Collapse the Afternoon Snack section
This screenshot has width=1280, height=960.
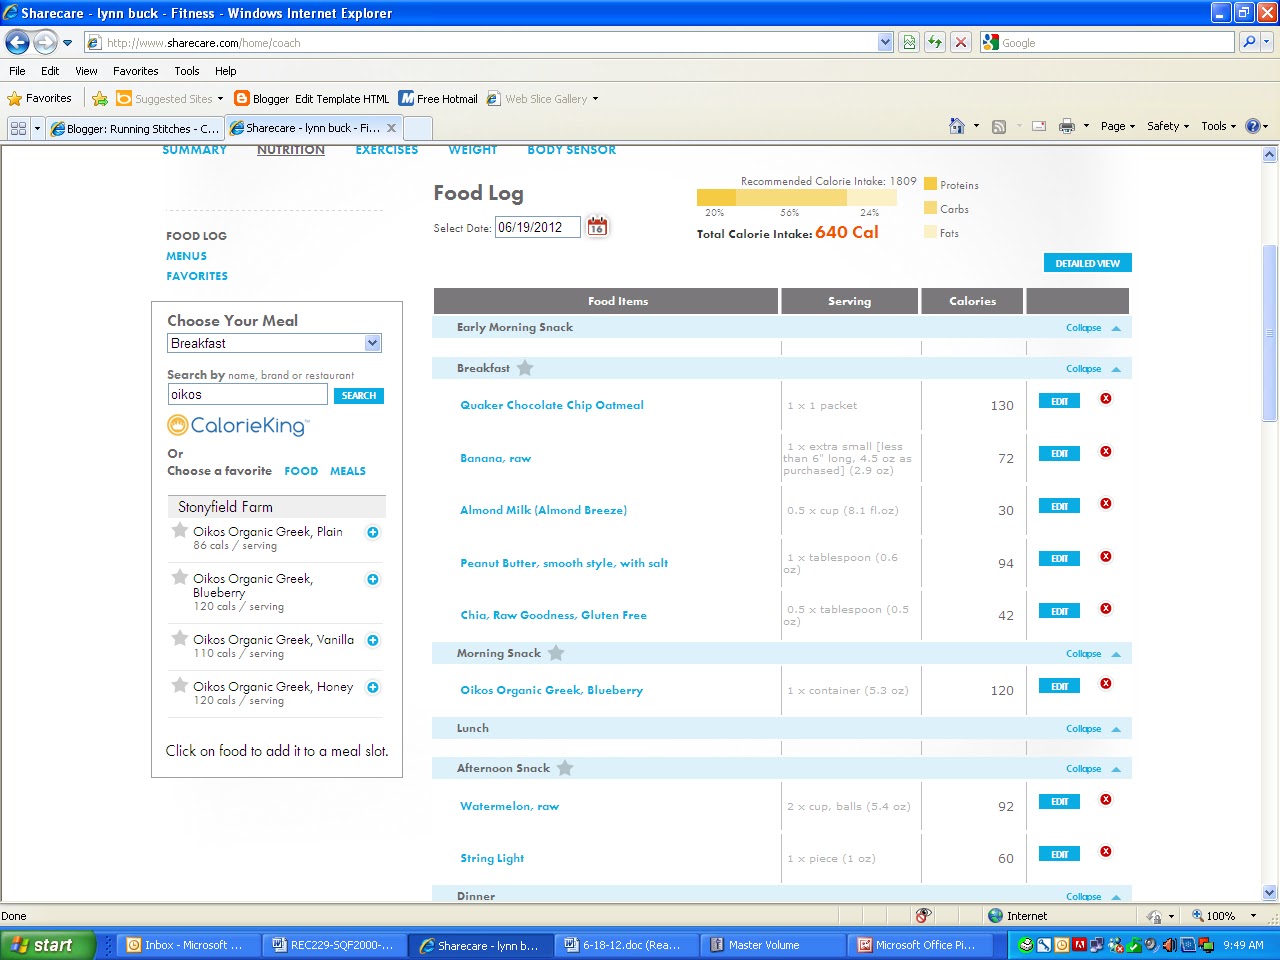tap(1093, 769)
